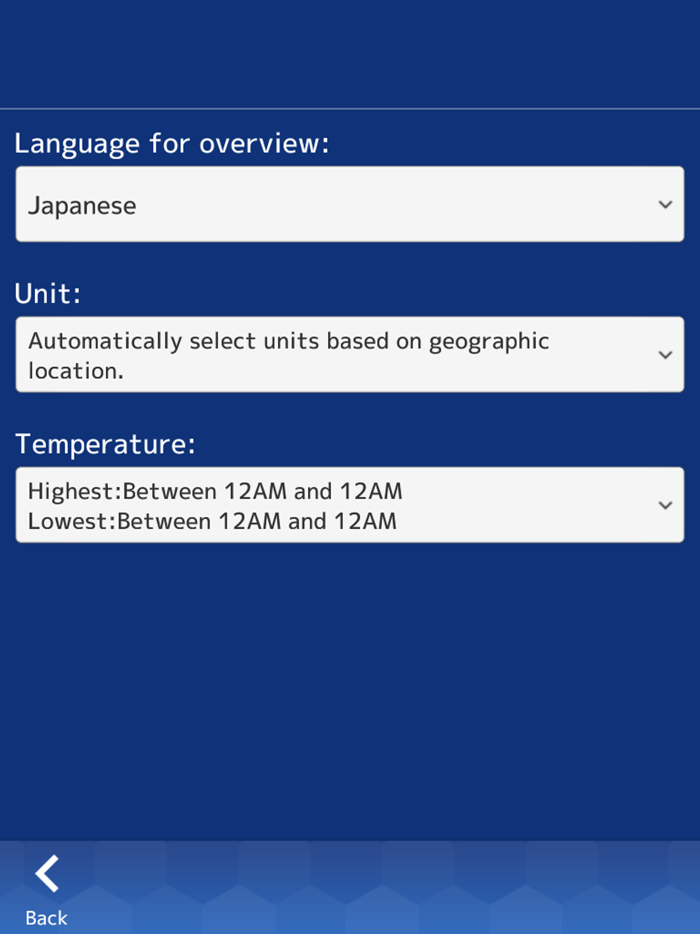
Task: Open the Language for overview dropdown
Action: point(349,204)
